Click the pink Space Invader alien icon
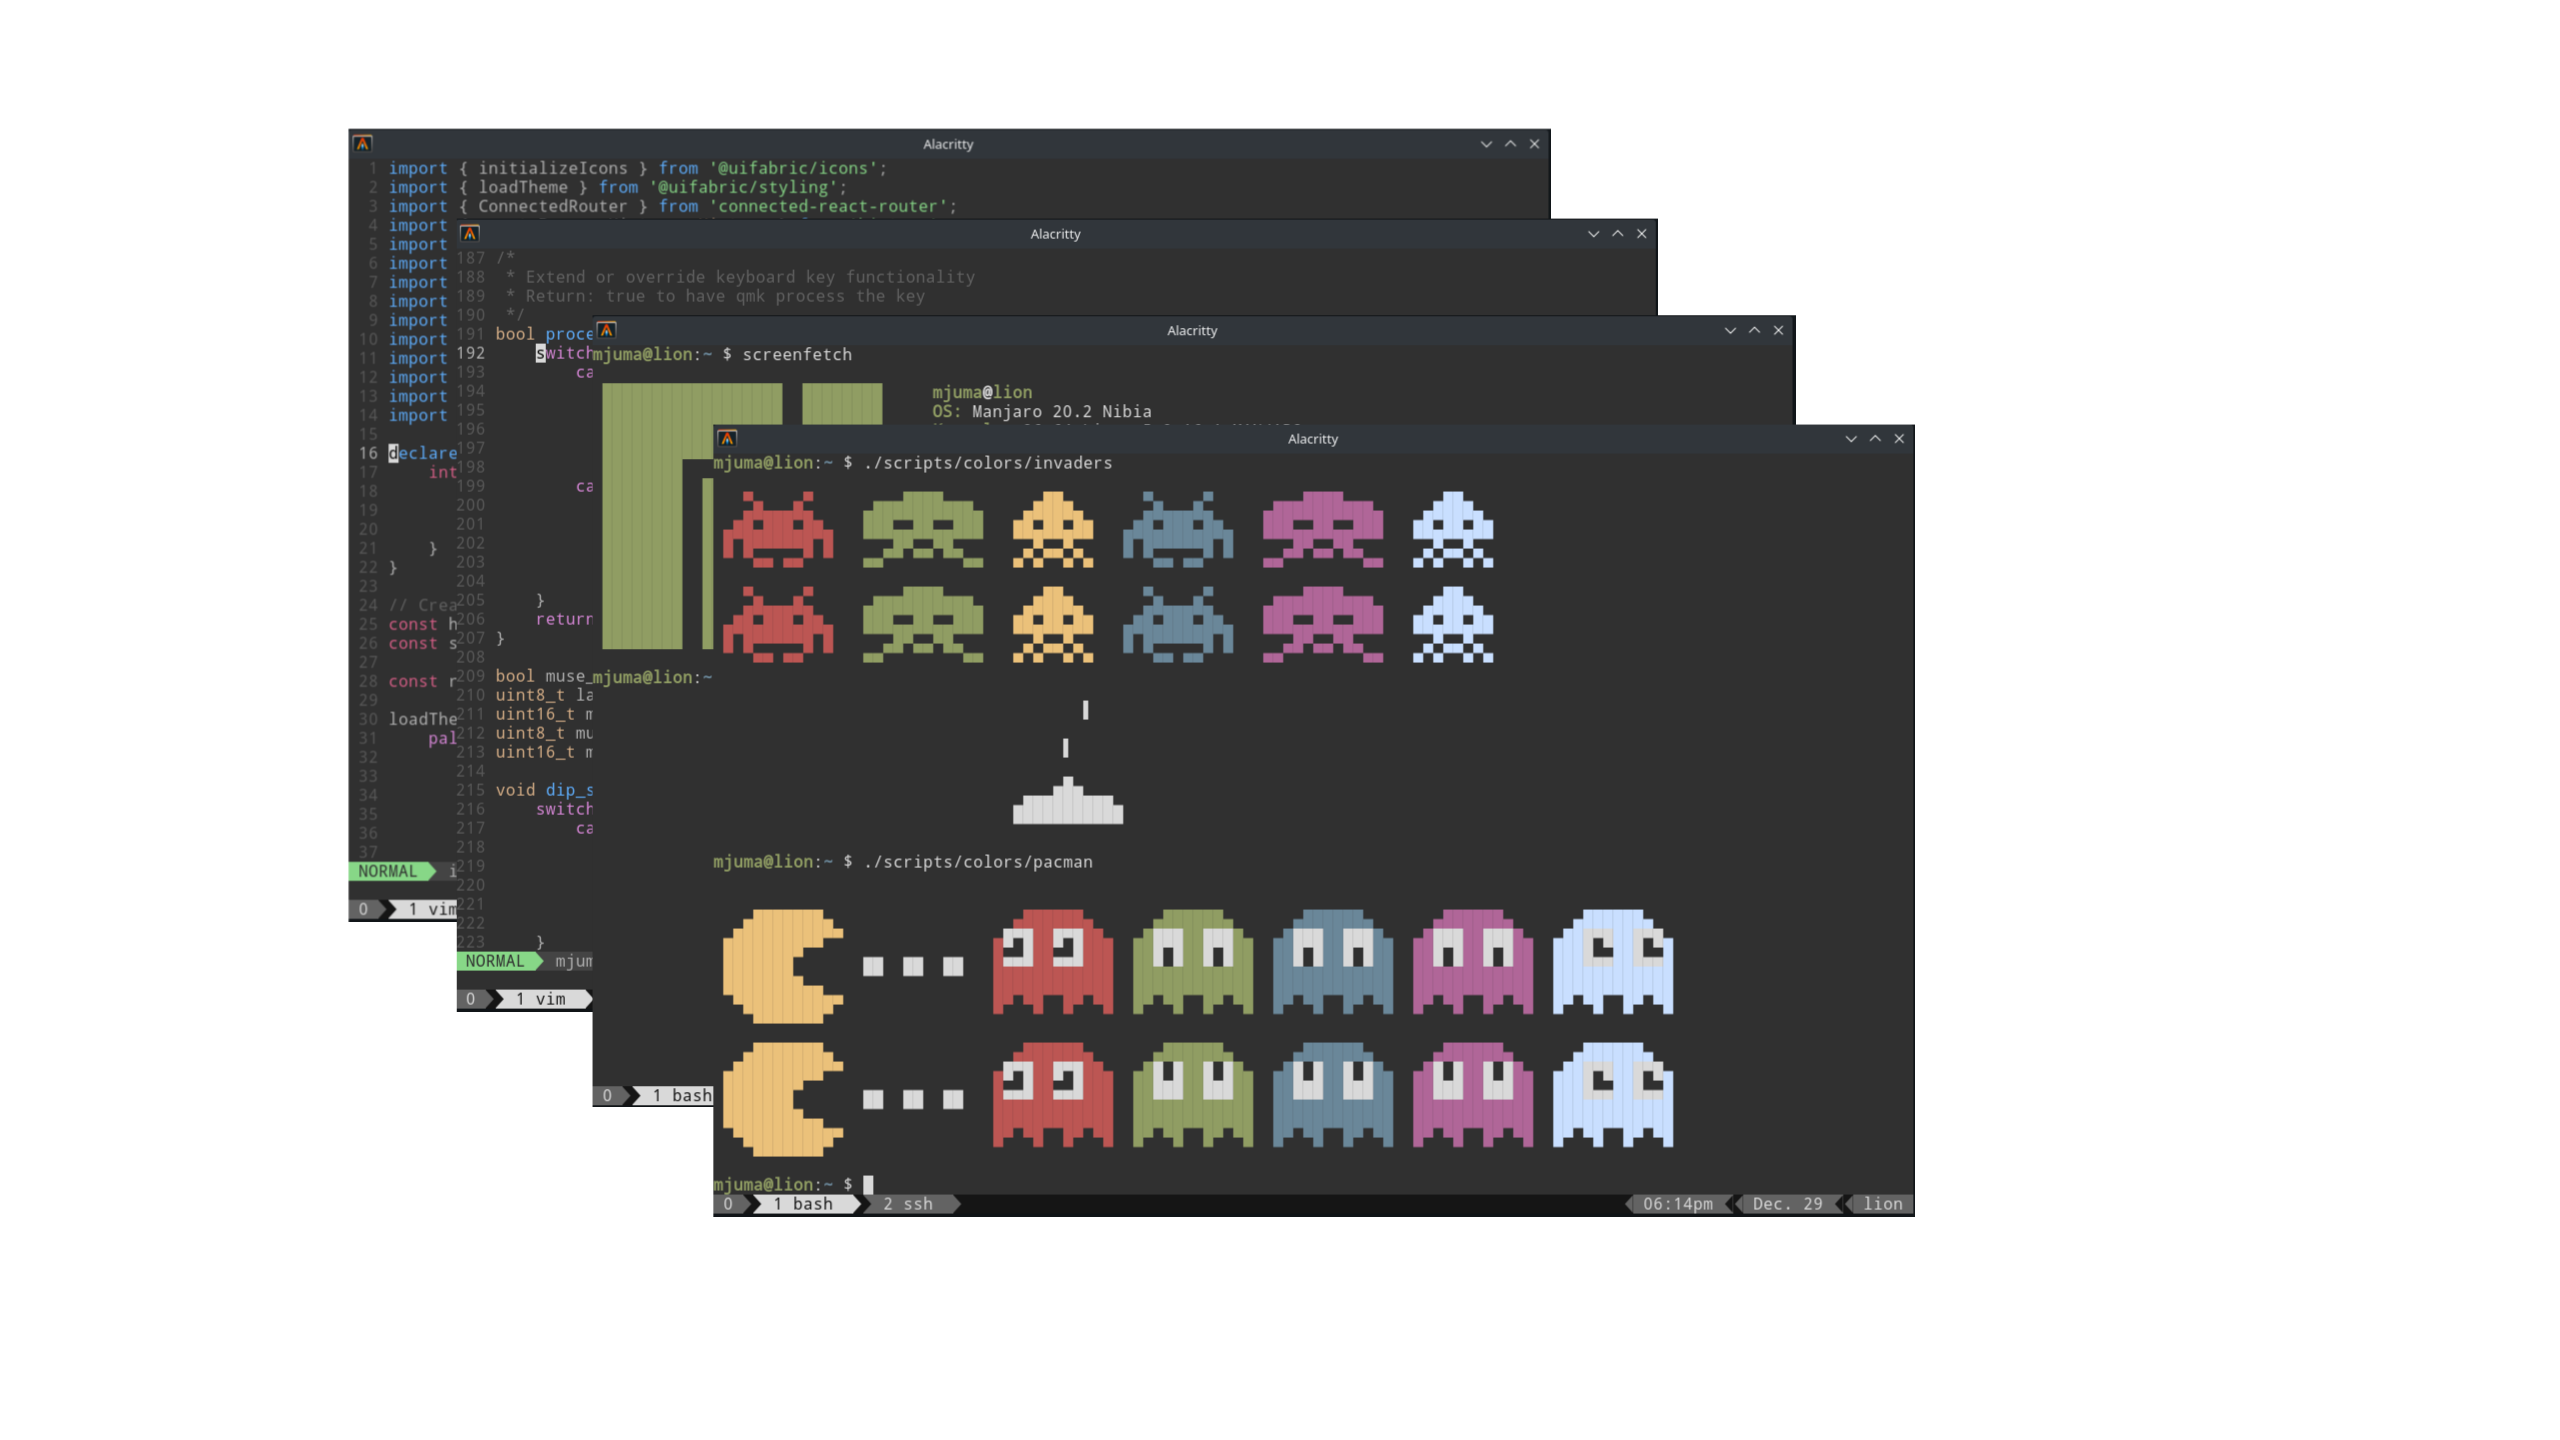Image resolution: width=2560 pixels, height=1440 pixels. point(1317,527)
